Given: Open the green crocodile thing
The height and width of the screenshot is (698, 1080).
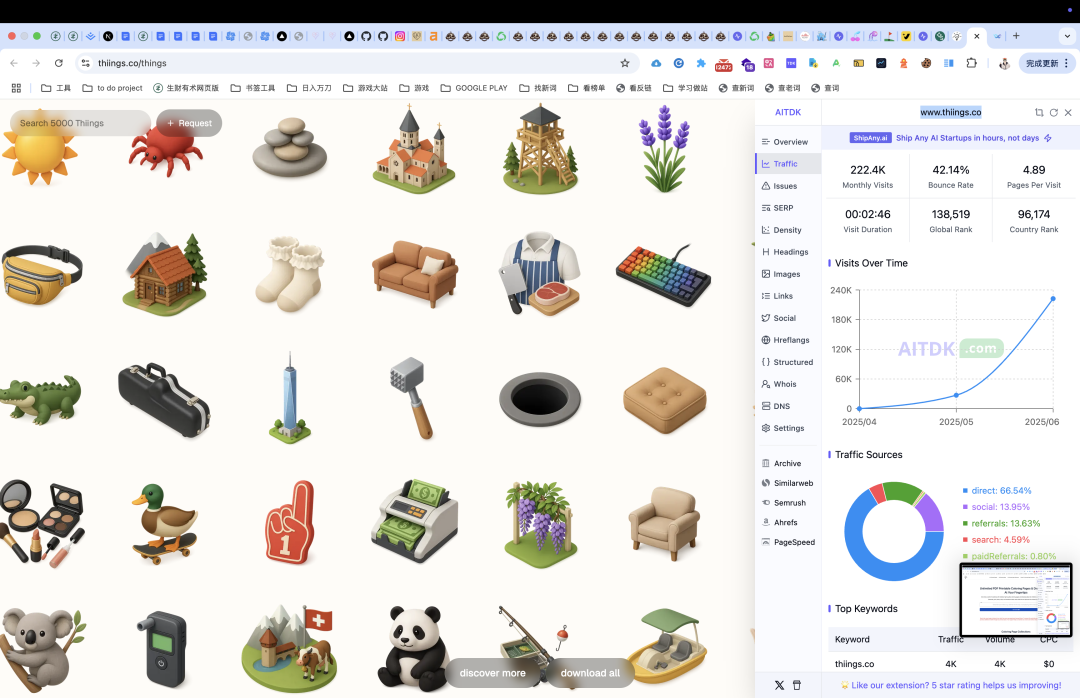Looking at the screenshot, I should tap(41, 399).
